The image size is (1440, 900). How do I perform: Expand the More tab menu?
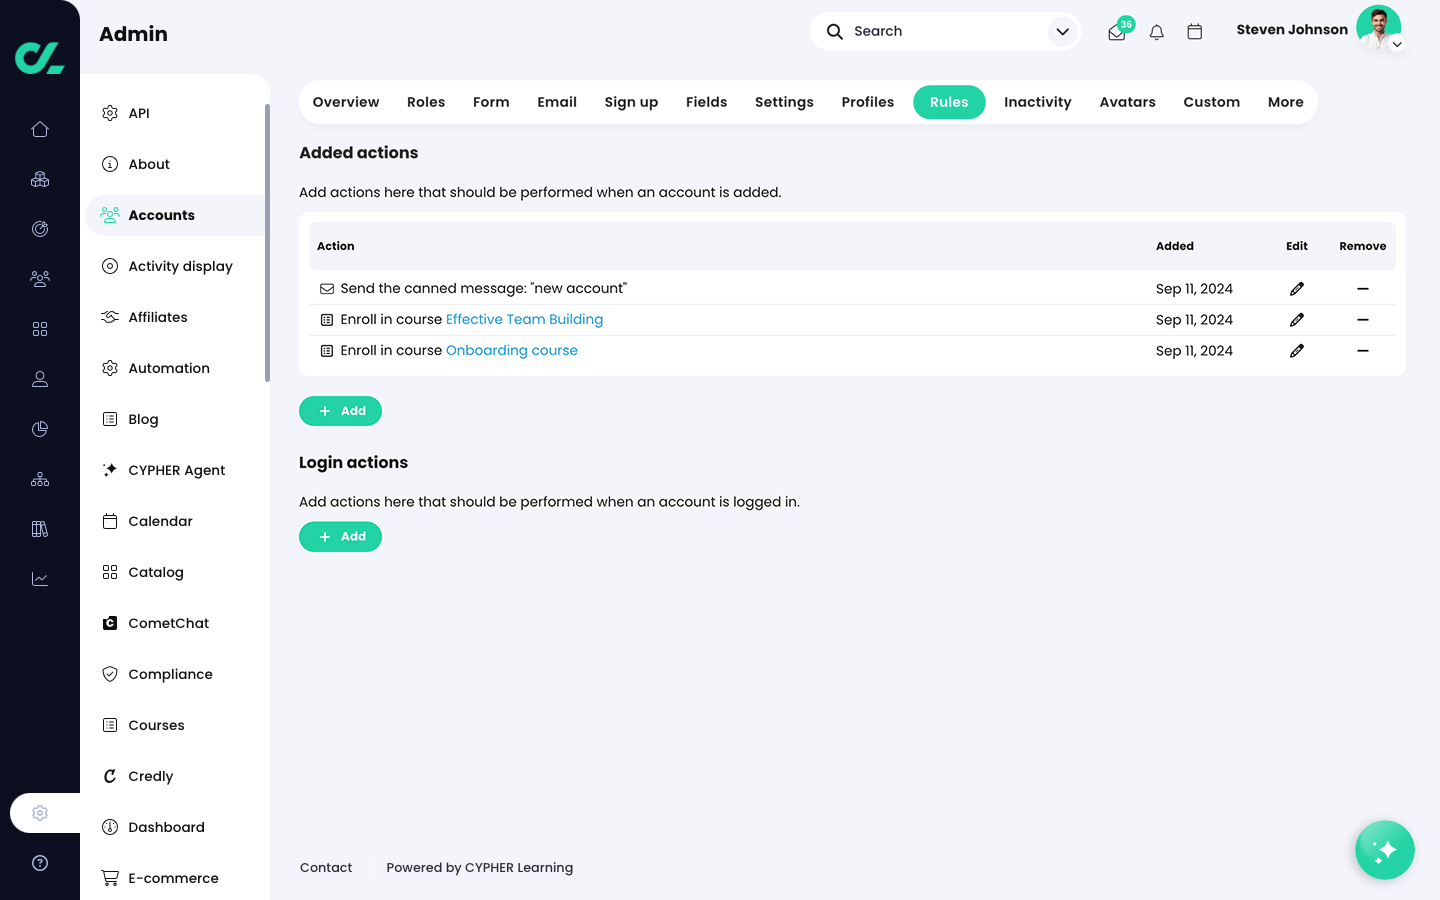tap(1285, 102)
